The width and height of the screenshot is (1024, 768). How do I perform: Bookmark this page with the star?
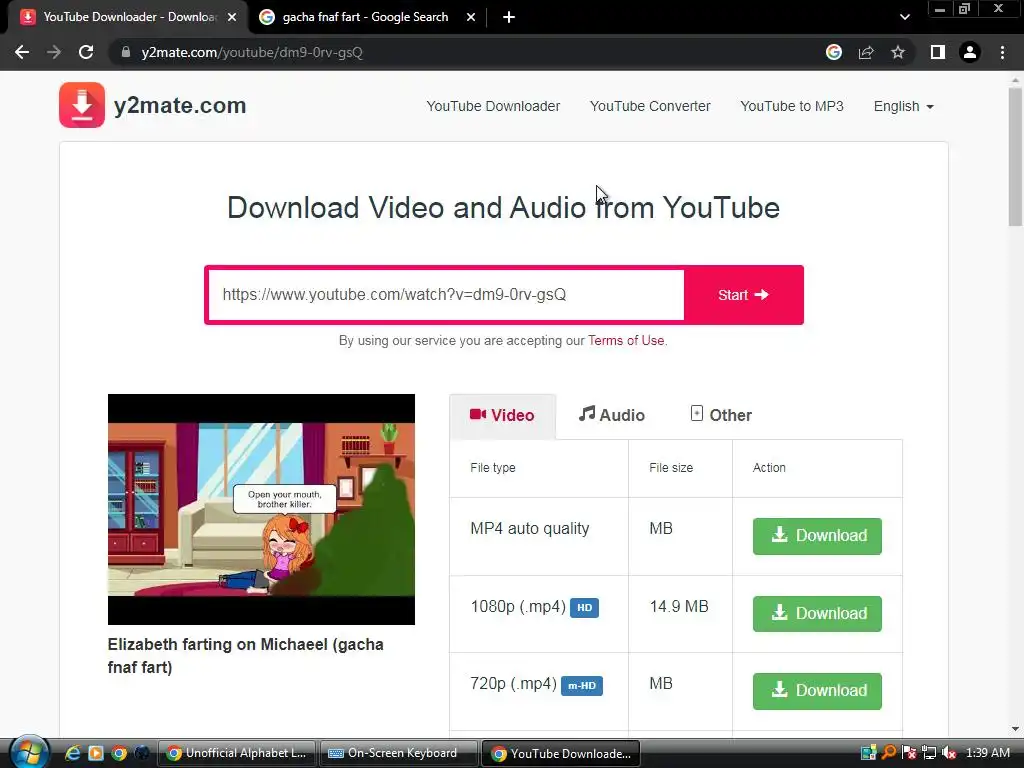click(898, 52)
